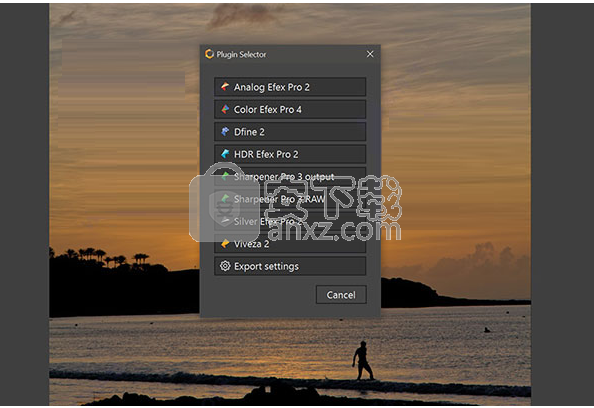Choose Sharpener Pro 3 output

[x=290, y=177]
